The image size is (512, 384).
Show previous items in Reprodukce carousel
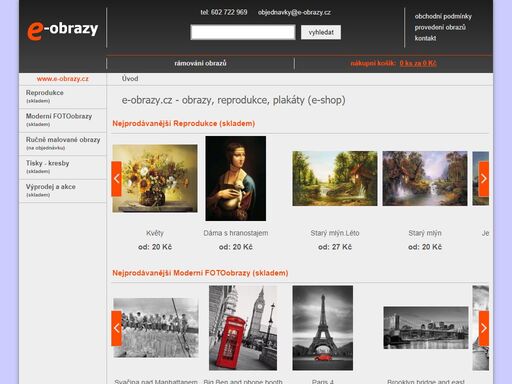tap(116, 179)
